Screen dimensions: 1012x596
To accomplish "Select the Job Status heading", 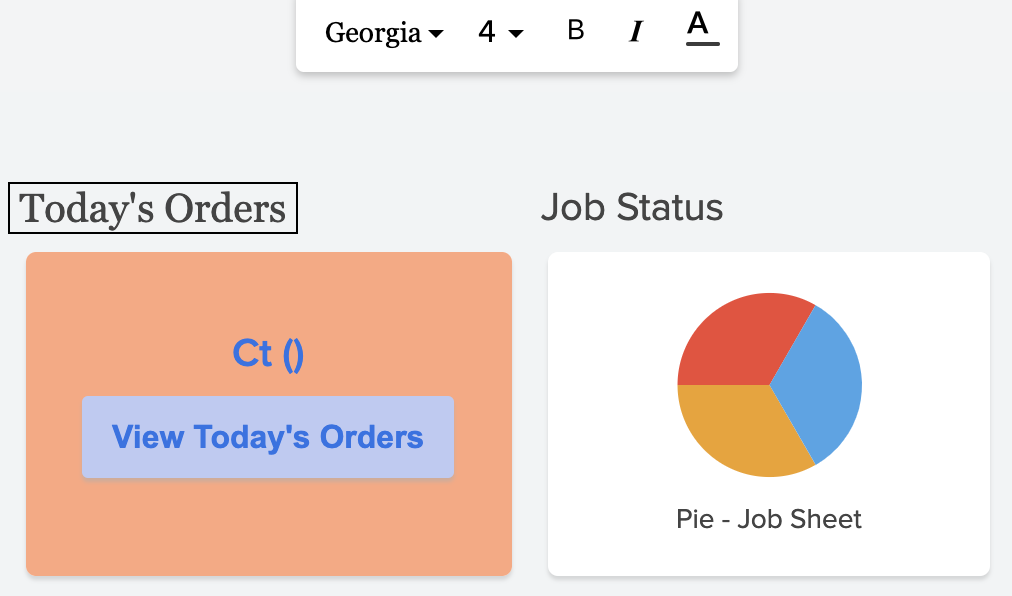I will tap(631, 207).
